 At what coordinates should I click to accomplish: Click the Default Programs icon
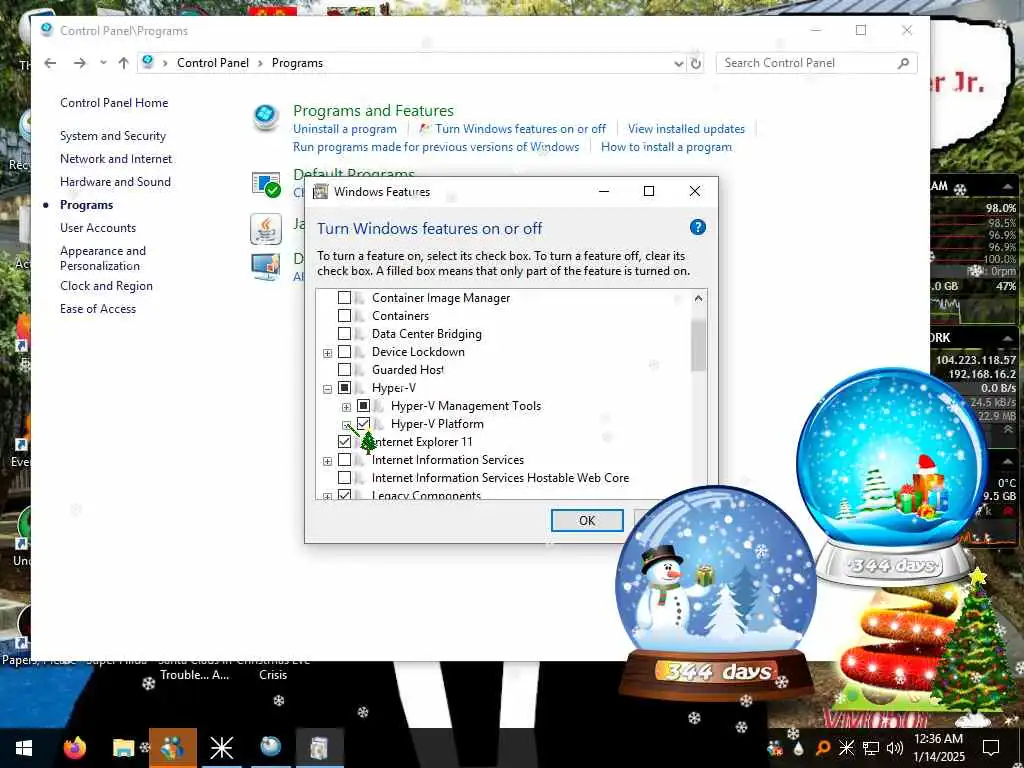[x=266, y=184]
